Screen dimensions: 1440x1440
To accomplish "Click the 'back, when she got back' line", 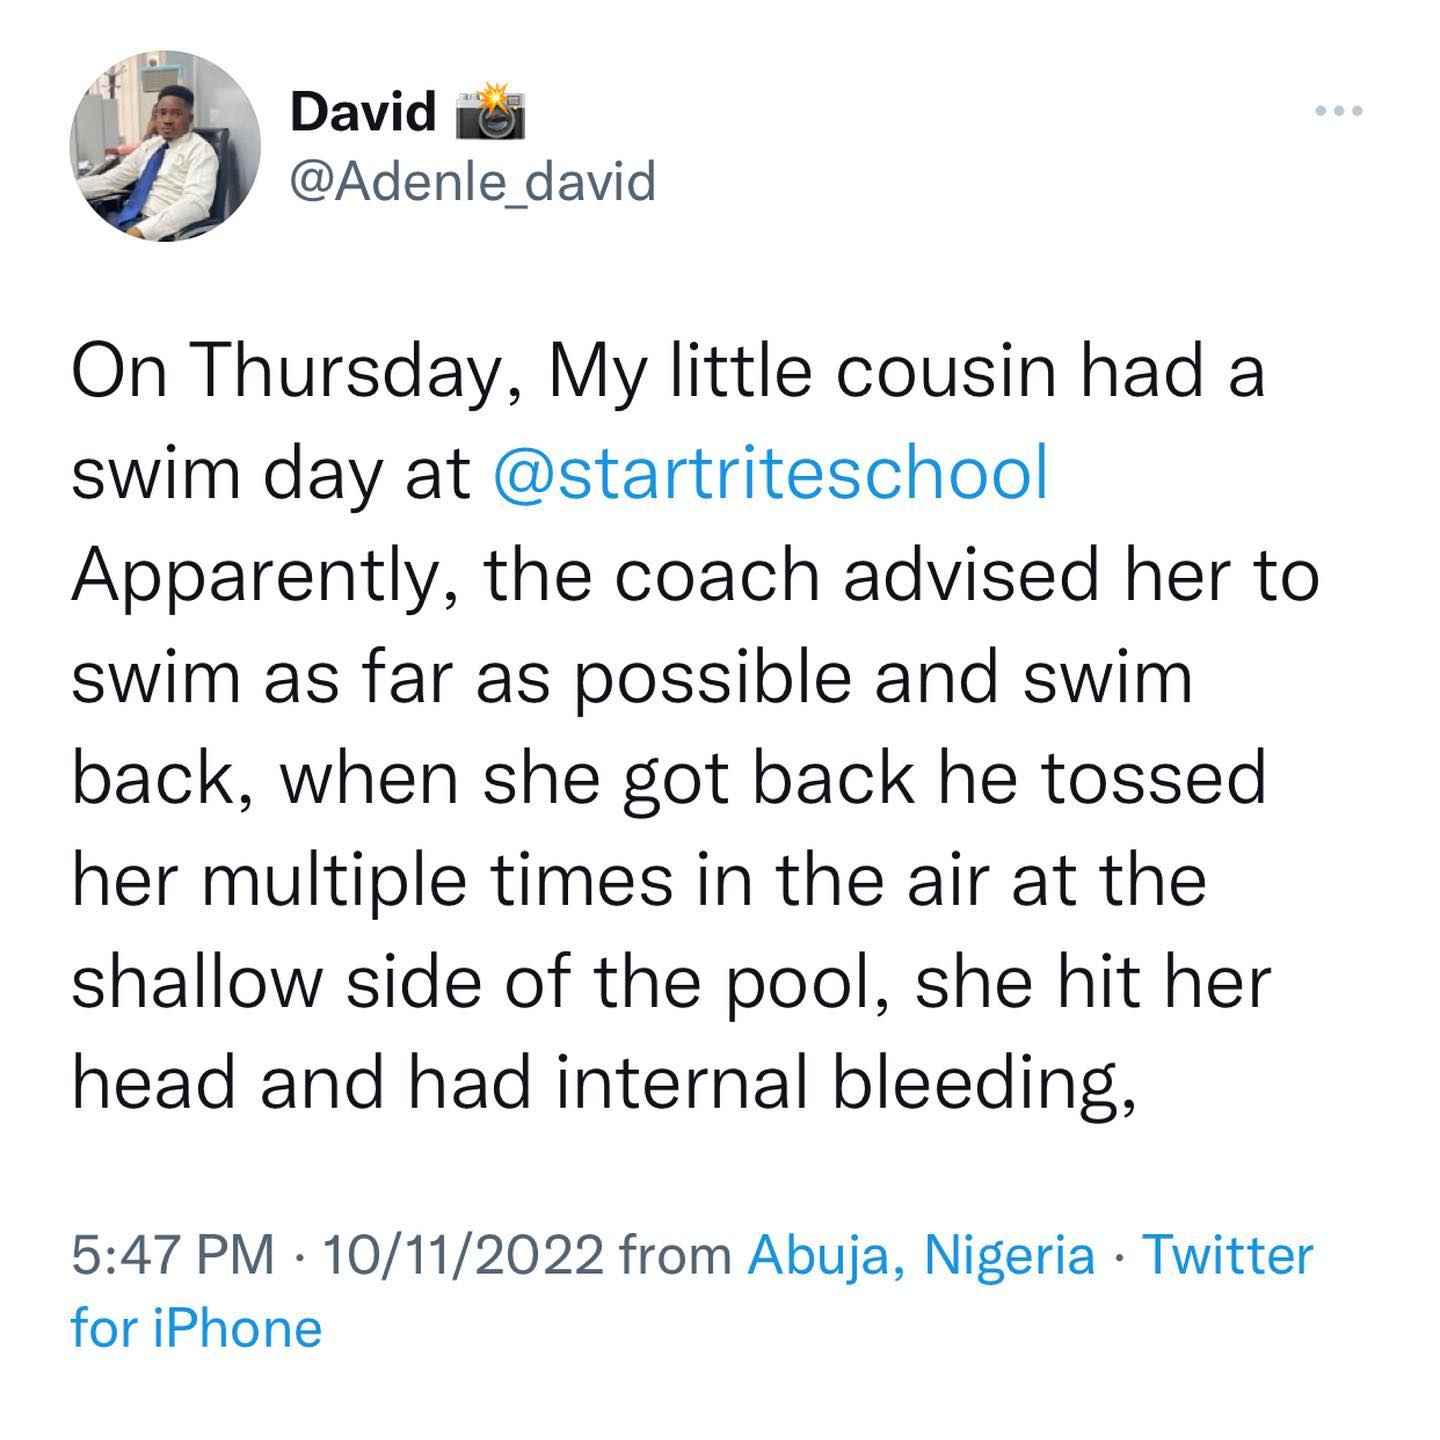I will tap(669, 780).
